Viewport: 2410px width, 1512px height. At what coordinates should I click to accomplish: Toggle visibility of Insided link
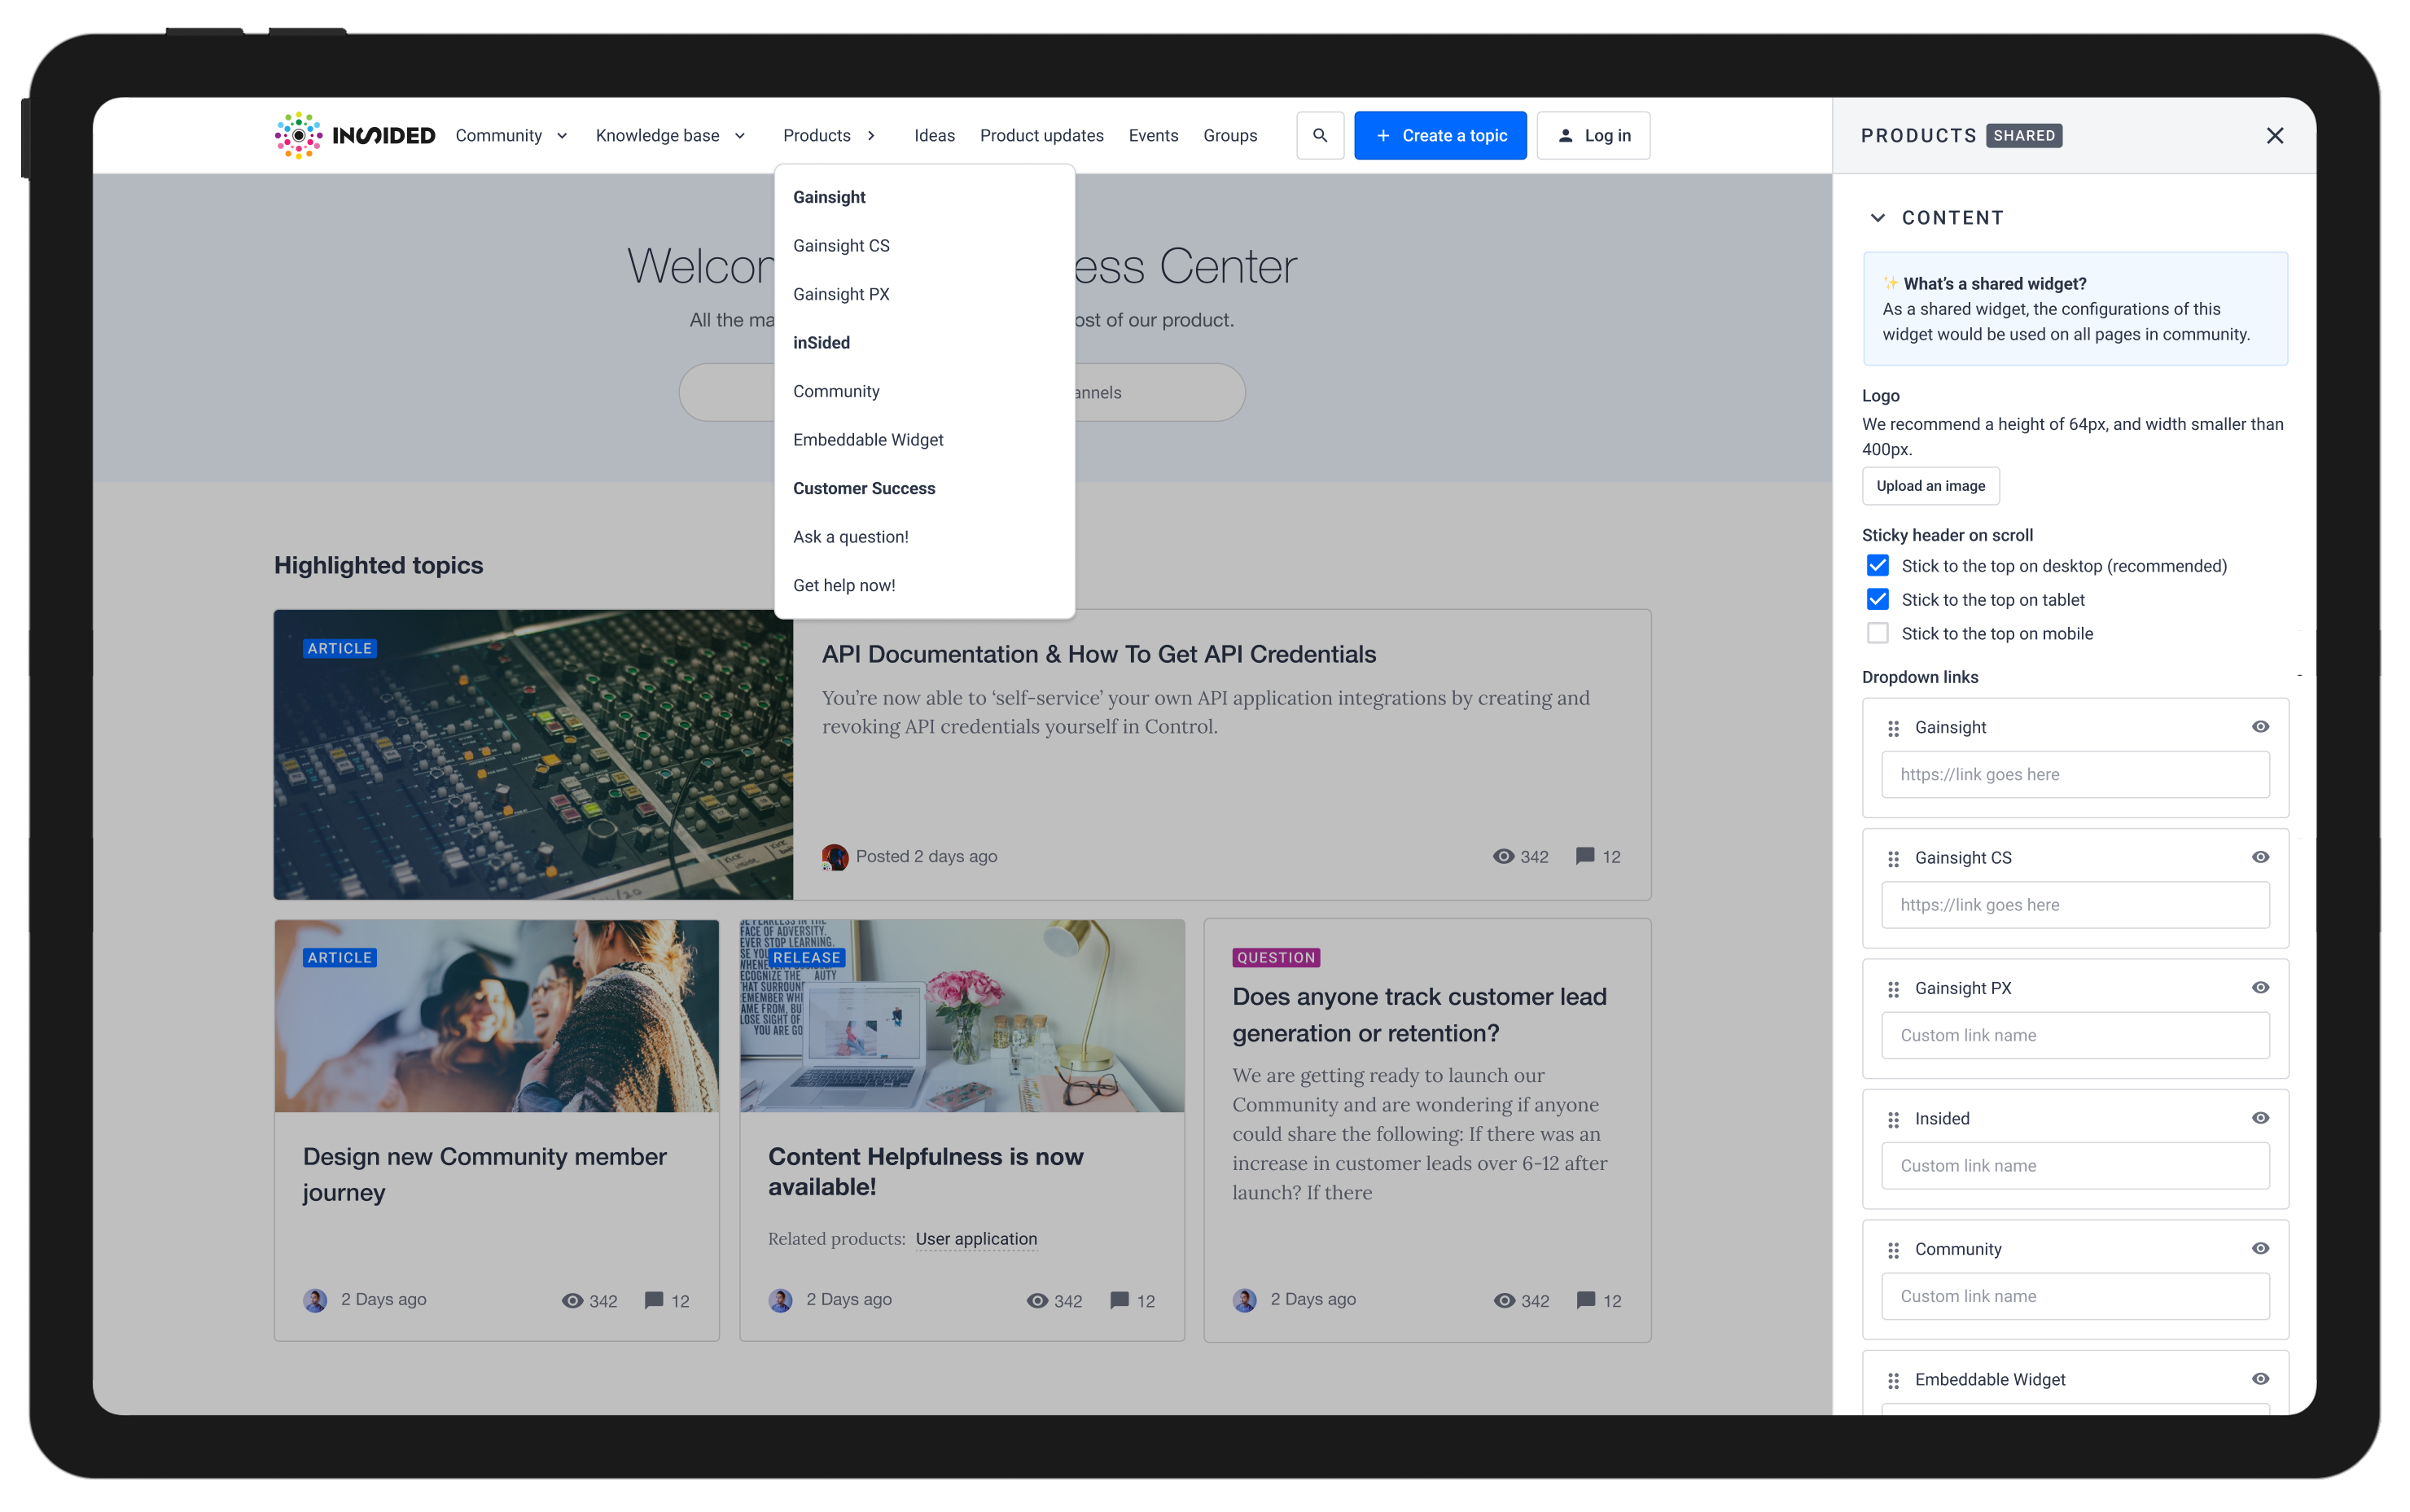coord(2260,1118)
